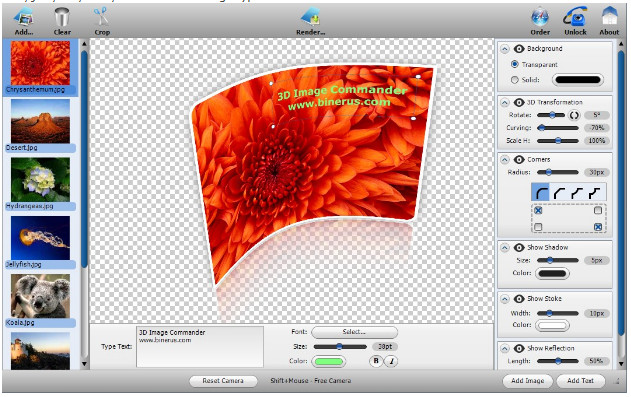The height and width of the screenshot is (397, 631).
Task: Collapse the Show Reflection section
Action: pyautogui.click(x=505, y=349)
